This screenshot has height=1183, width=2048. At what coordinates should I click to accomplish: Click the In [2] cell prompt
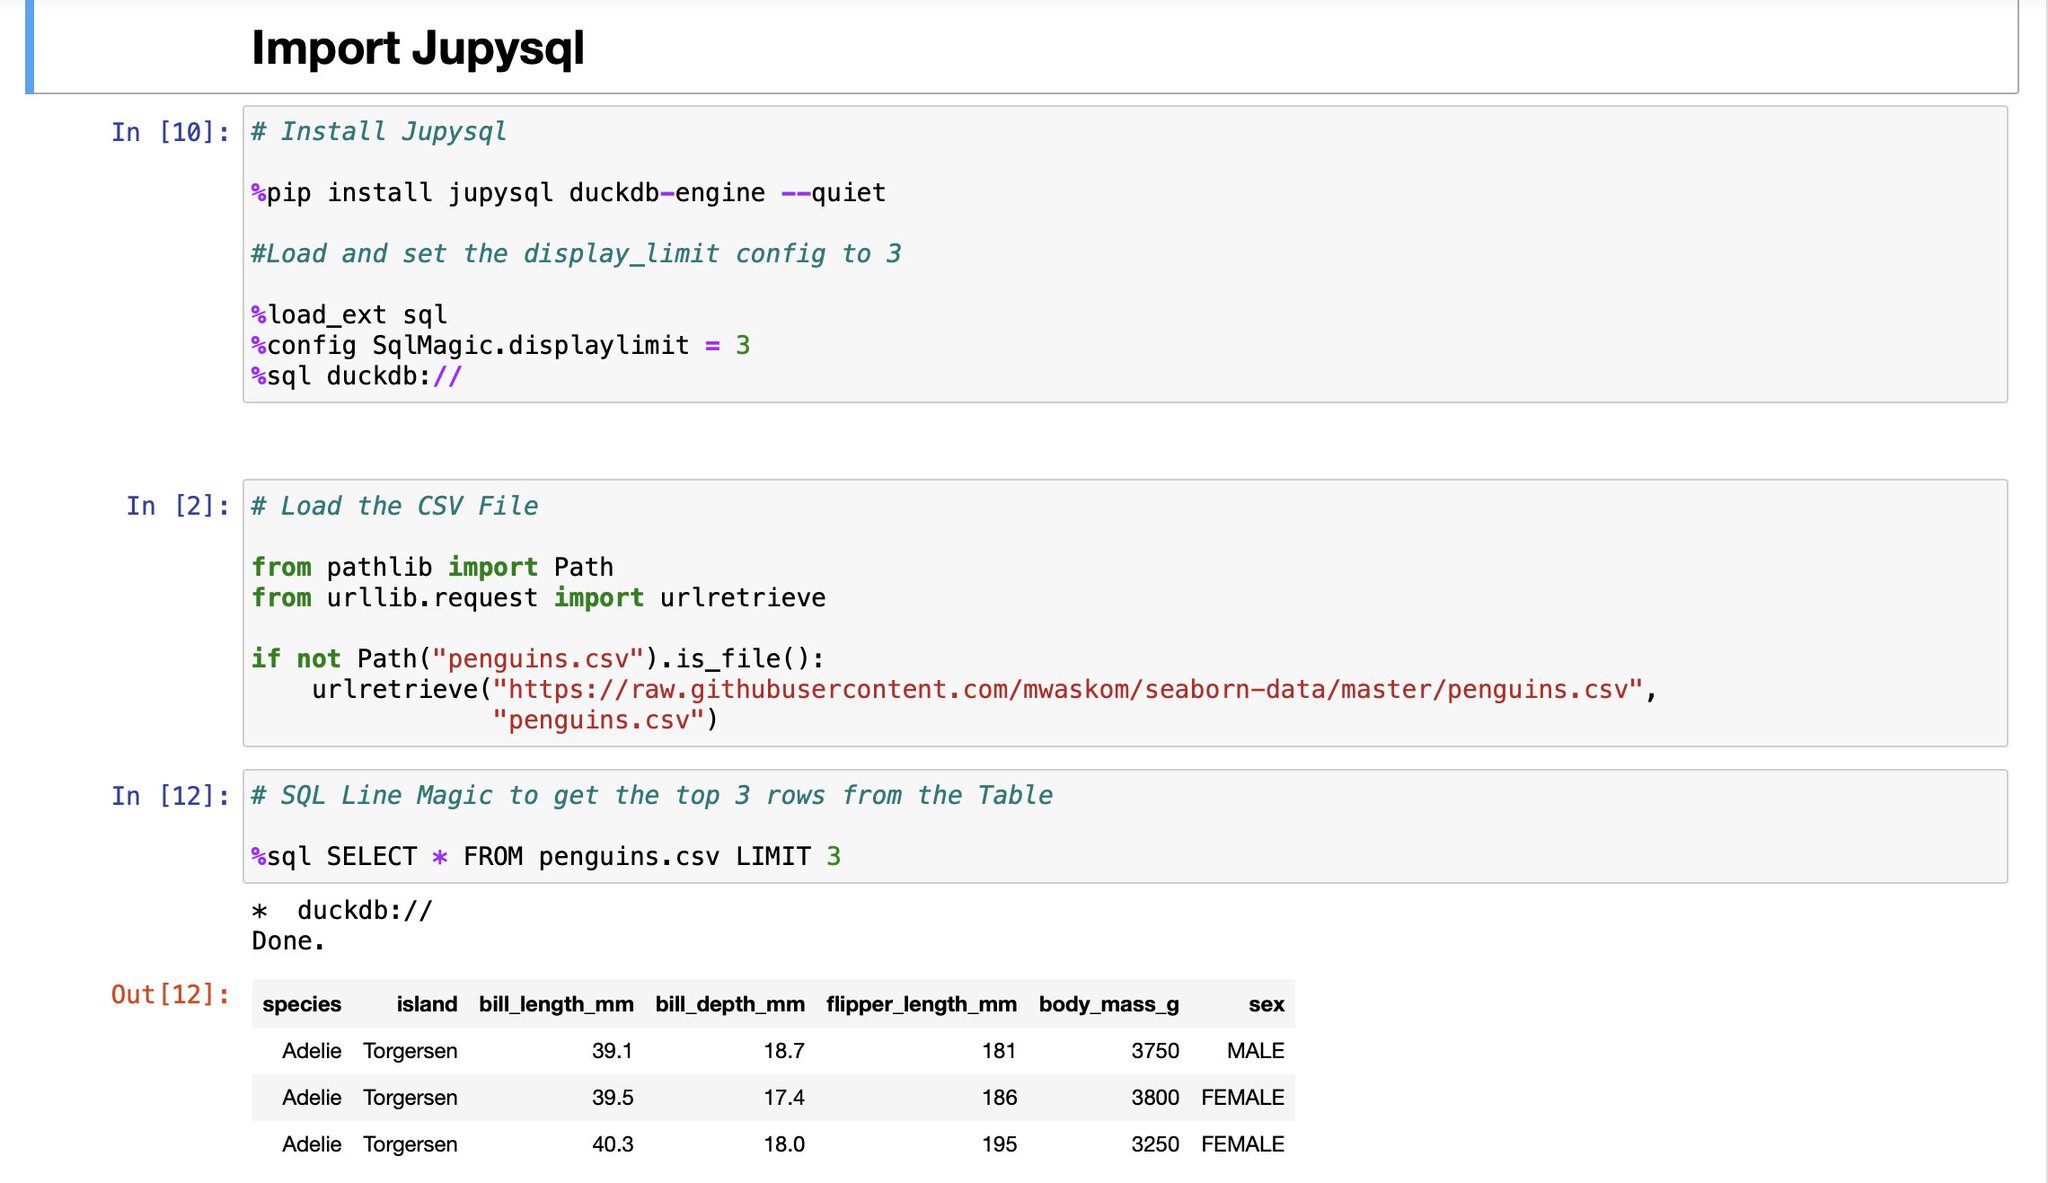pos(178,506)
